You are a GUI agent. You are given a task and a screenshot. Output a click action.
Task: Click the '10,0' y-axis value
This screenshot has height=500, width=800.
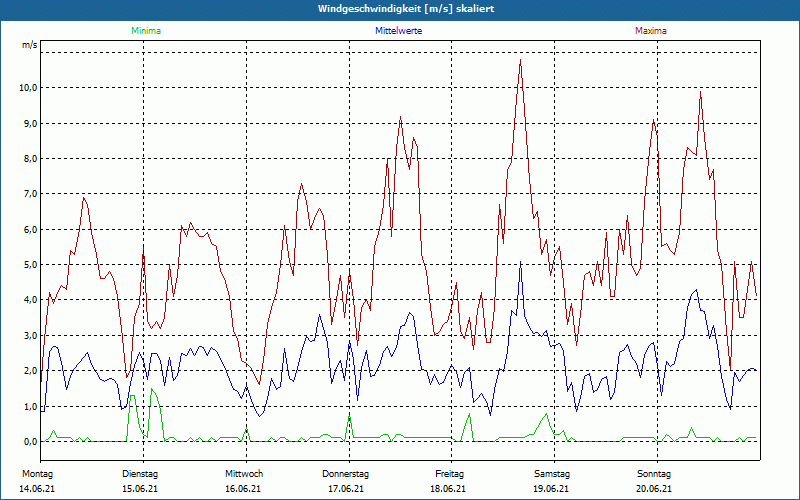click(x=29, y=88)
